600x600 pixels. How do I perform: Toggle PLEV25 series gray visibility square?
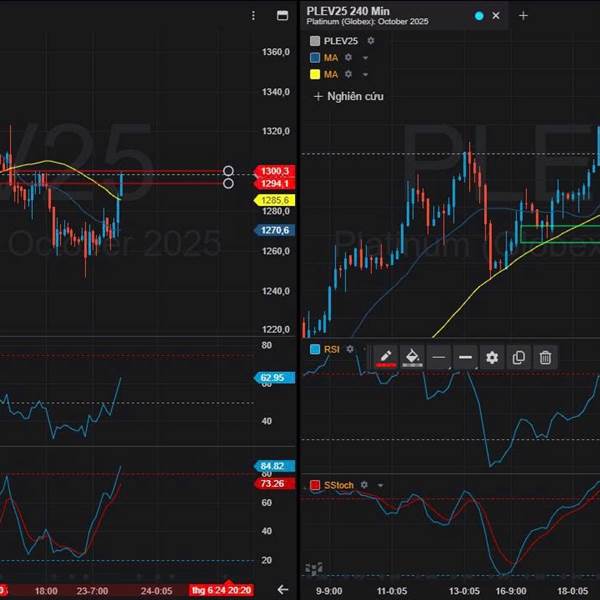pyautogui.click(x=315, y=41)
